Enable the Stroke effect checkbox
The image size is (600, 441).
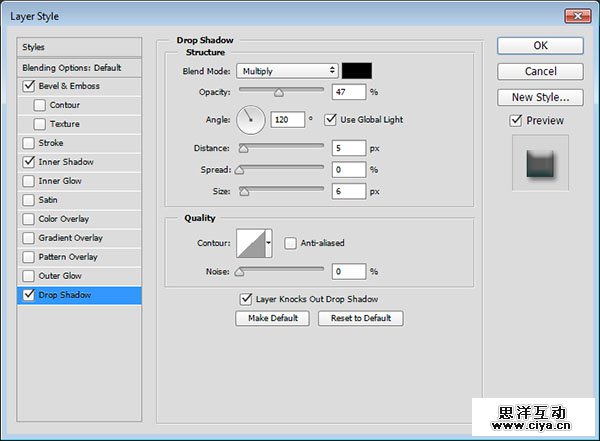coord(27,143)
